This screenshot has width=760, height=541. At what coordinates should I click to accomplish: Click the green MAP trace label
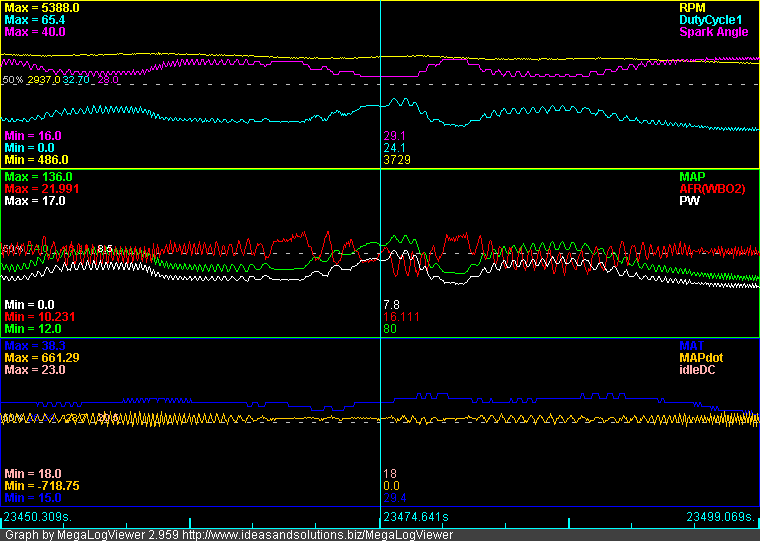pyautogui.click(x=692, y=177)
